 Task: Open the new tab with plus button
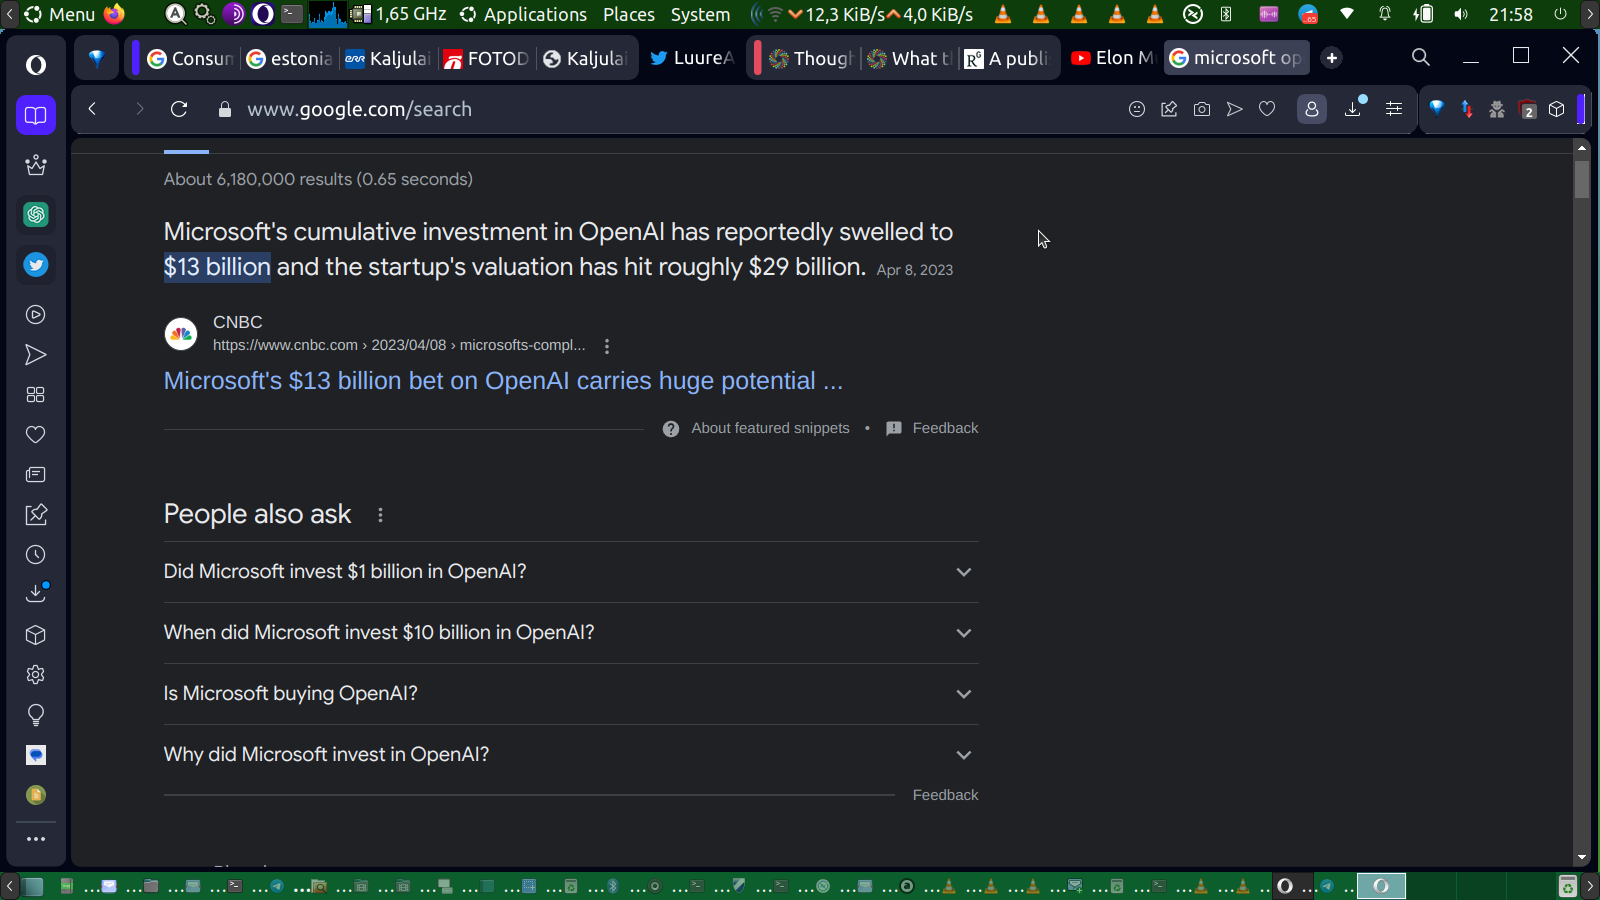(x=1332, y=58)
